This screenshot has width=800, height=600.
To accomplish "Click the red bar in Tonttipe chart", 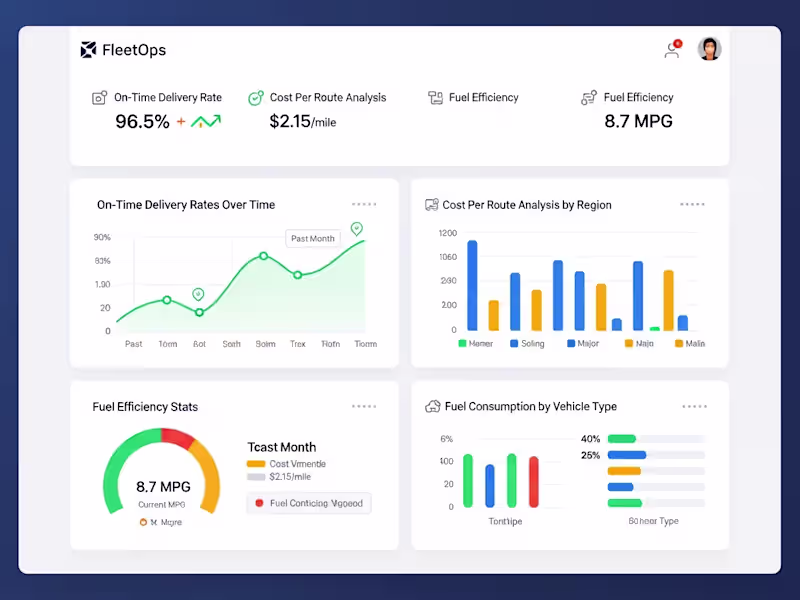I will click(534, 482).
